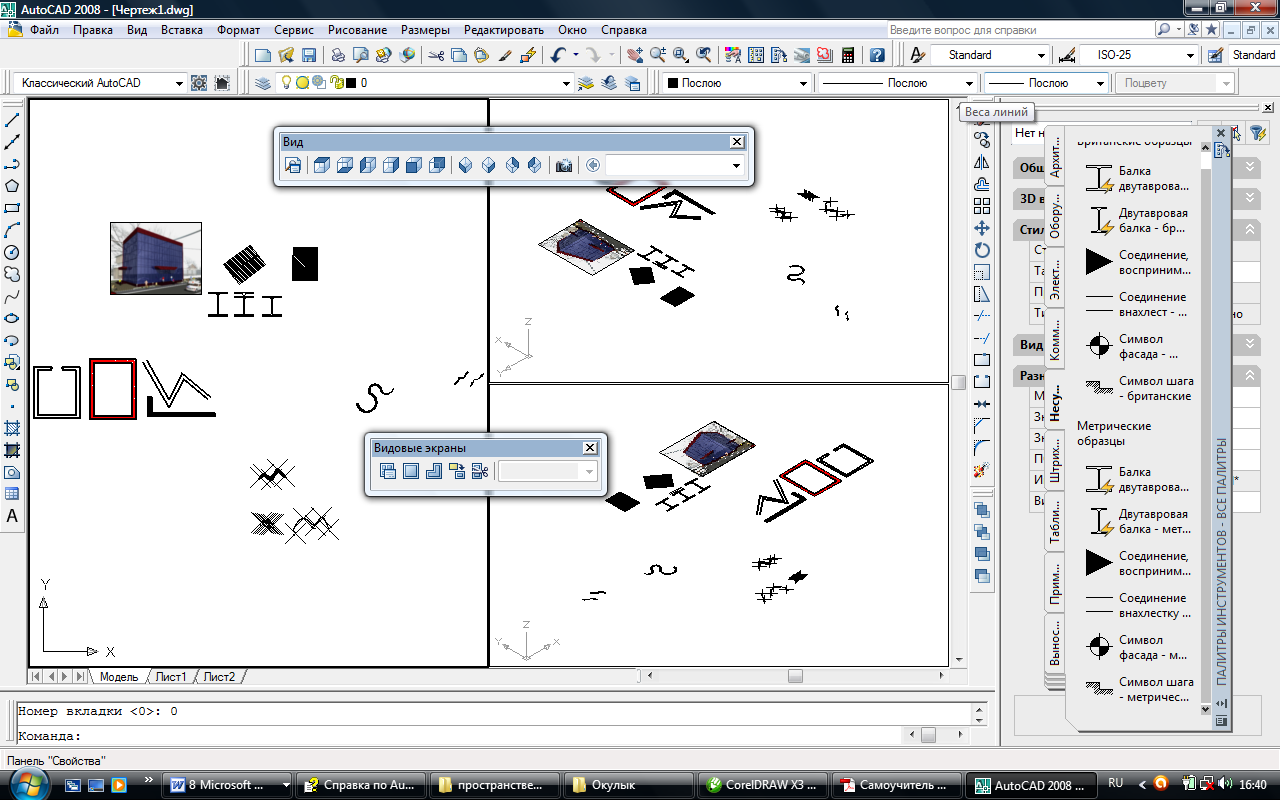Open the Рисование menu

[x=359, y=30]
